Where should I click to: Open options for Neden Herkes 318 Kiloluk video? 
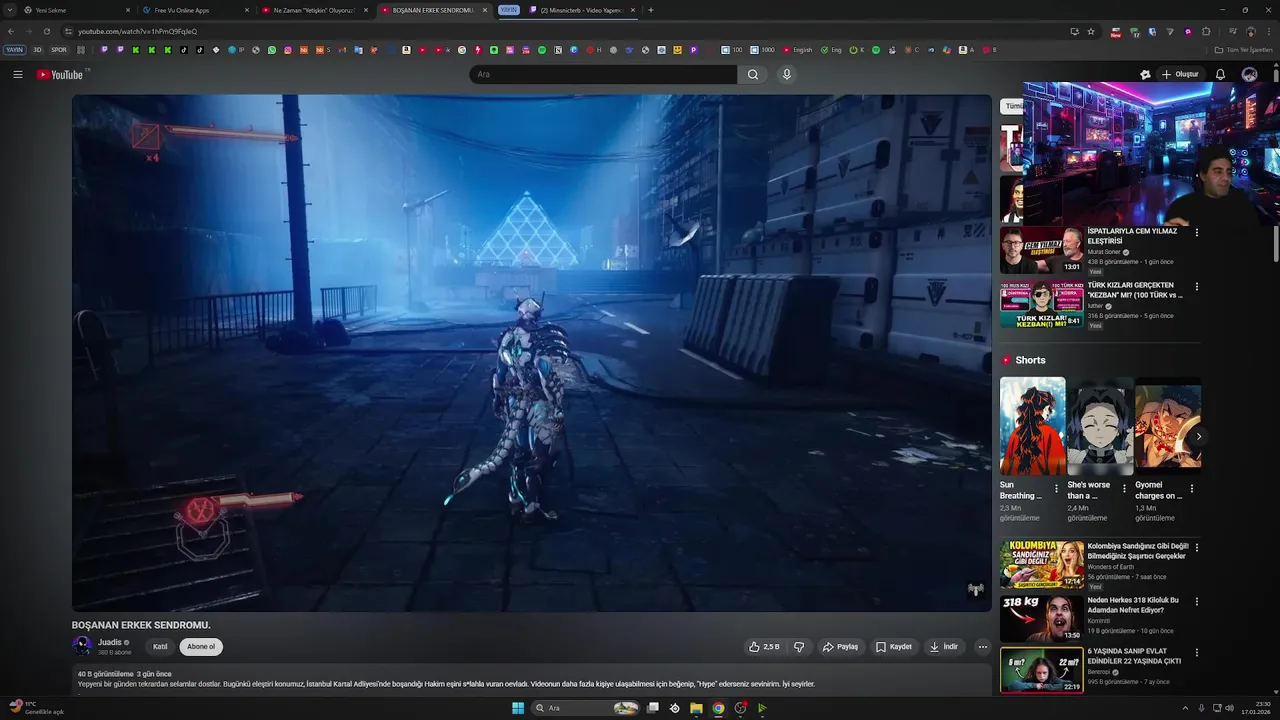click(x=1197, y=601)
